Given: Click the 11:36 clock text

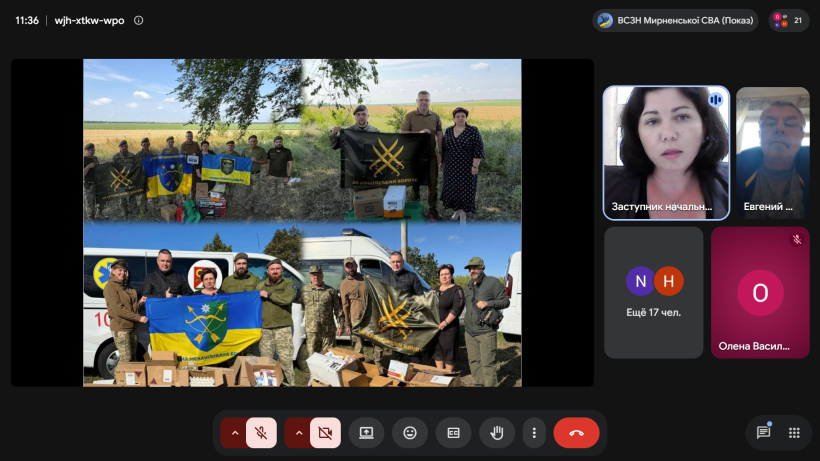Looking at the screenshot, I should click(27, 20).
